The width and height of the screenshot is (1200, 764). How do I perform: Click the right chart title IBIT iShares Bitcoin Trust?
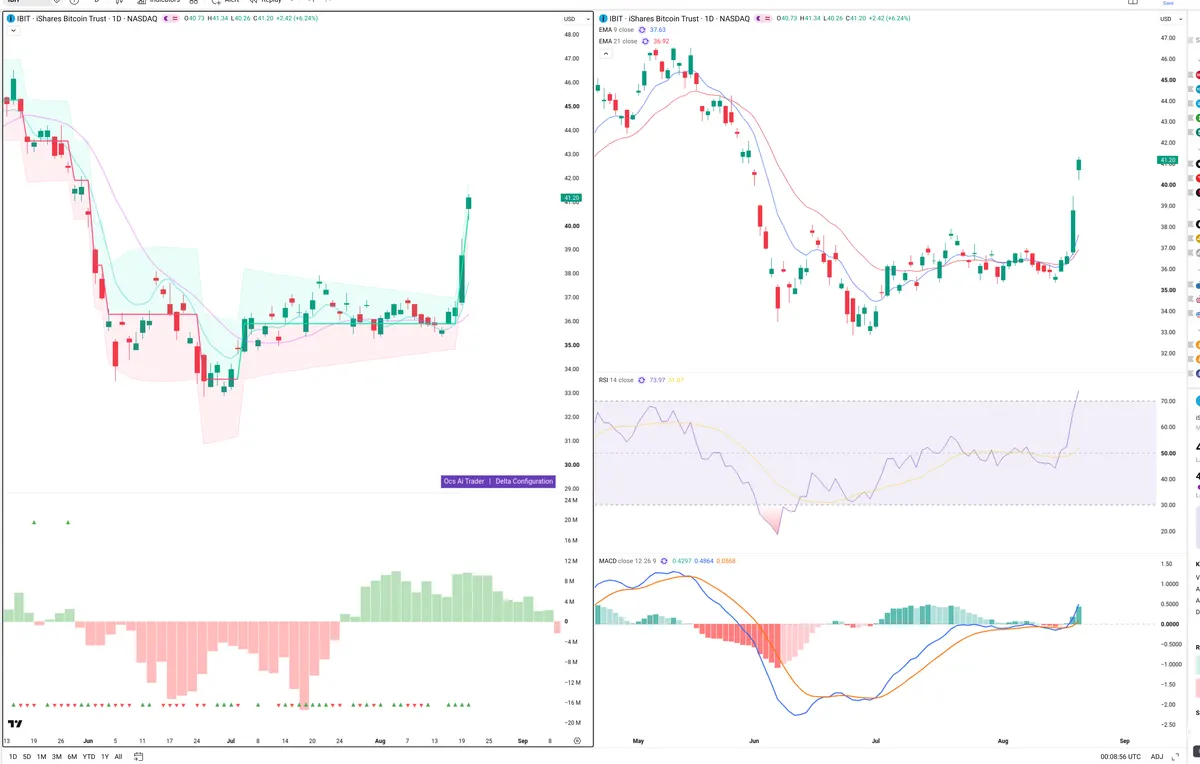[x=656, y=19]
